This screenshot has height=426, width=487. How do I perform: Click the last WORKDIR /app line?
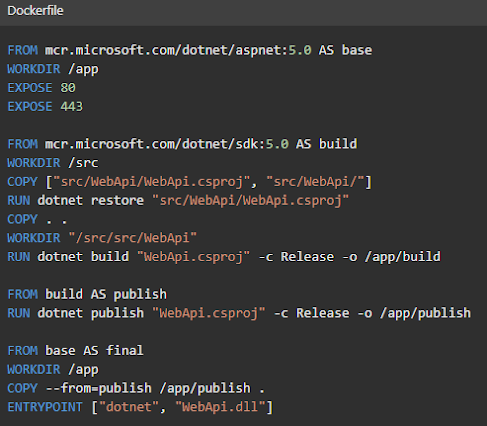pos(53,369)
